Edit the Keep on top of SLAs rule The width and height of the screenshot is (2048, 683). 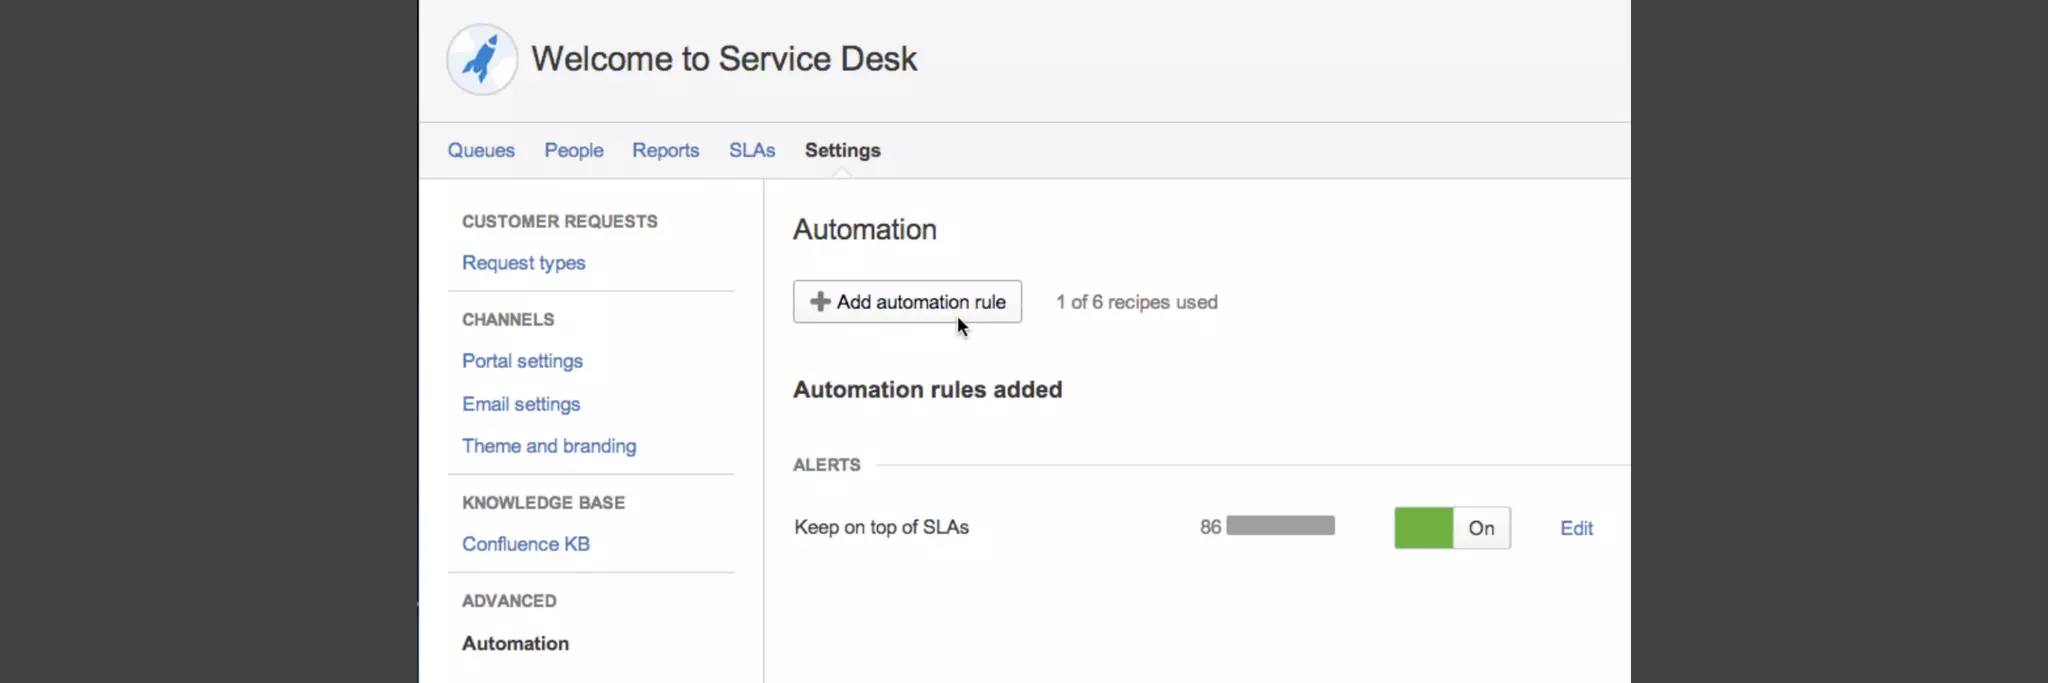[x=1576, y=528]
